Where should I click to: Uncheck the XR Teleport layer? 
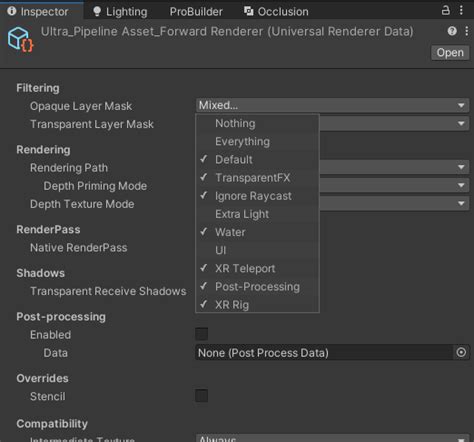tap(257, 268)
